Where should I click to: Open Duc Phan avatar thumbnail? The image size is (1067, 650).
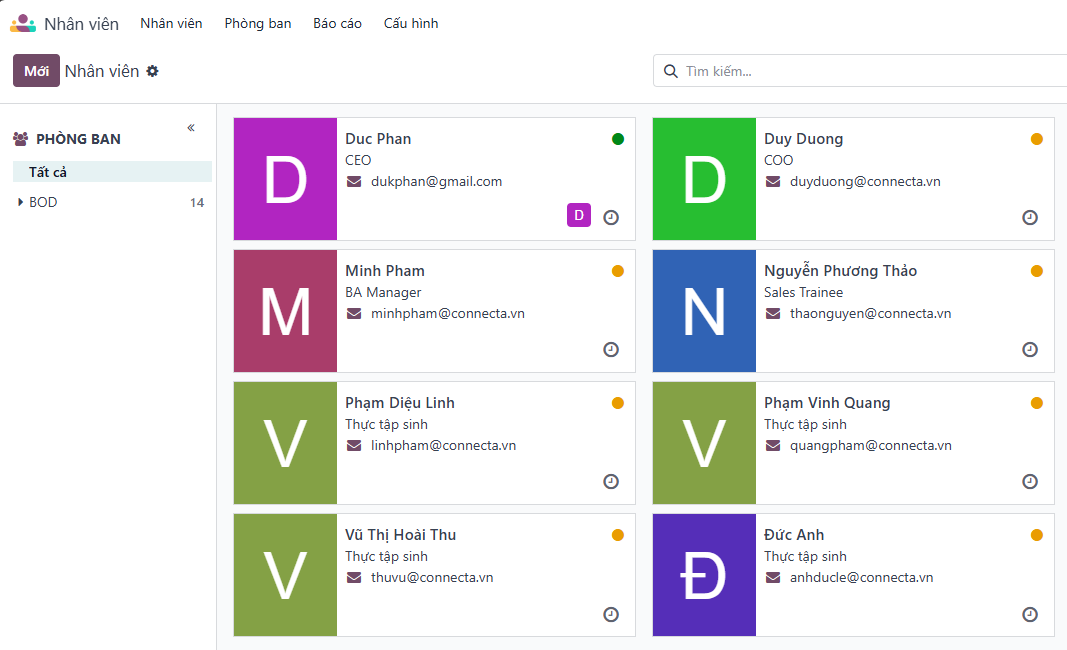[285, 179]
